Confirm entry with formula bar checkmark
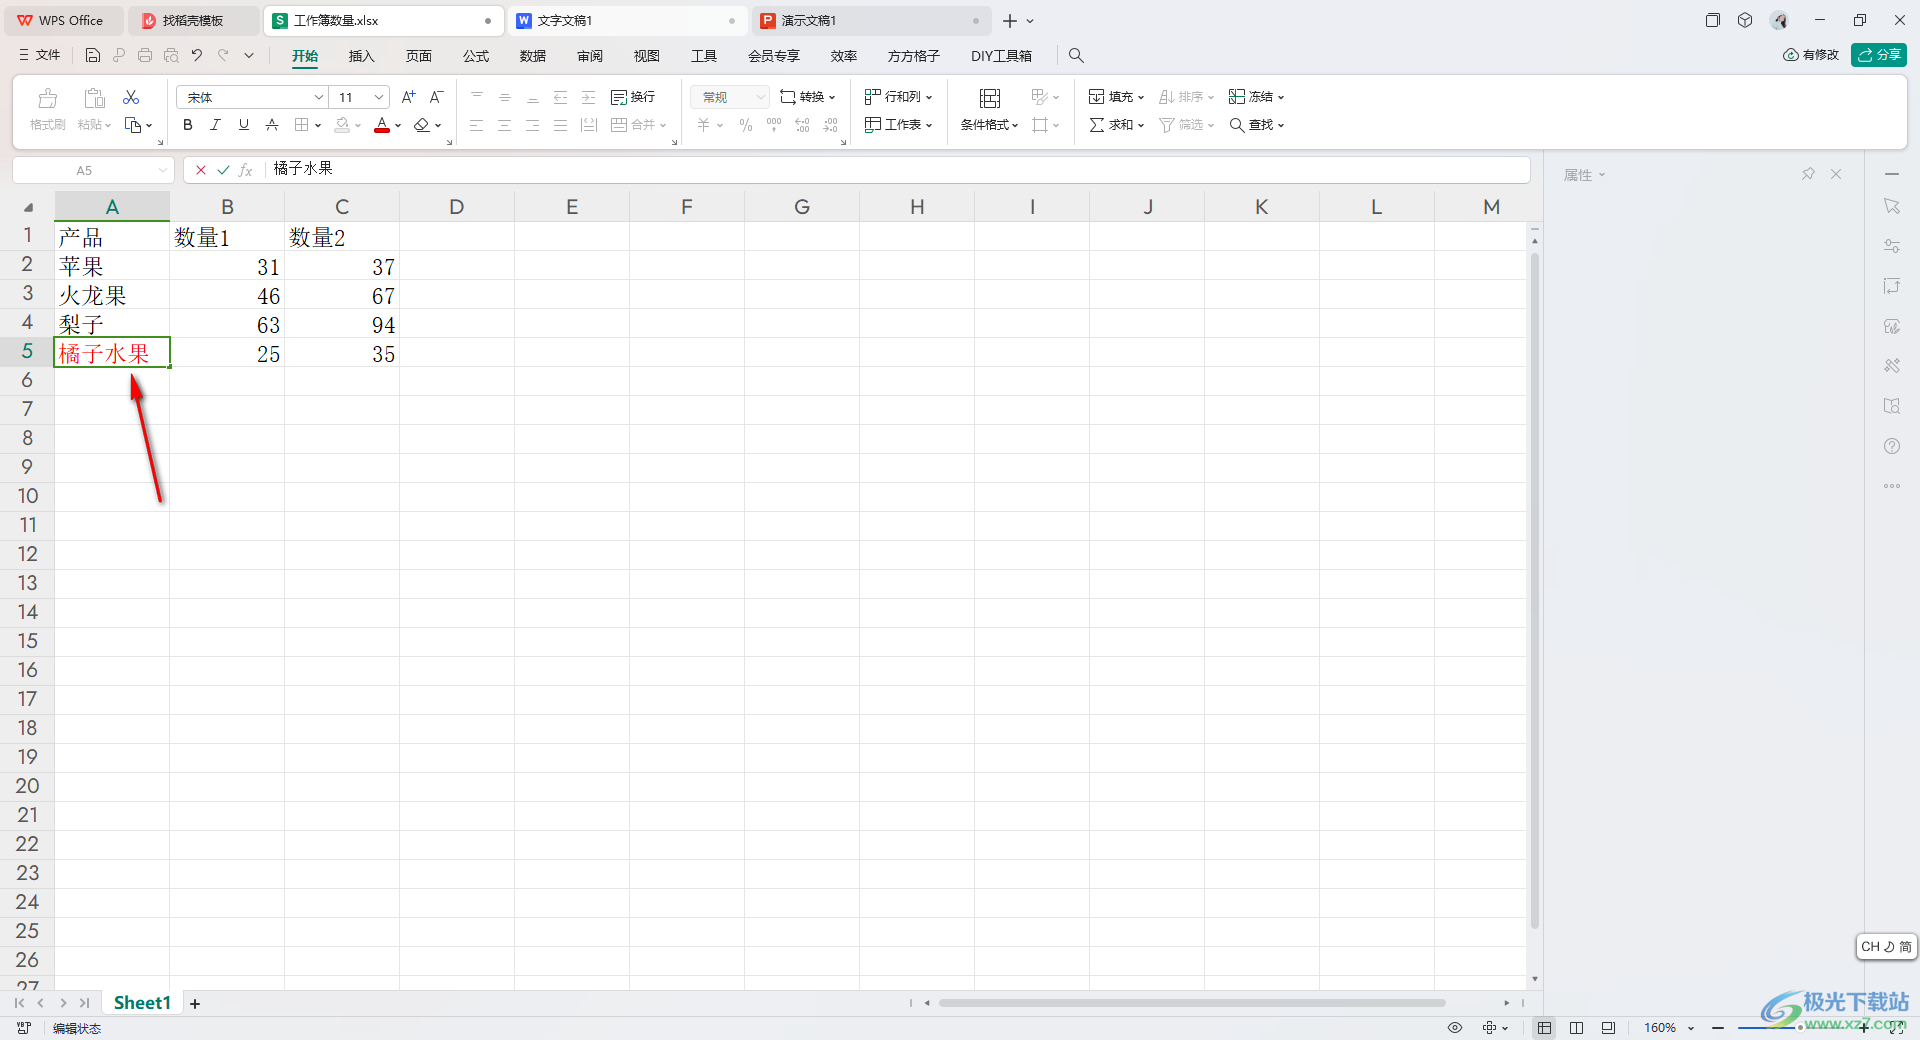 point(223,170)
